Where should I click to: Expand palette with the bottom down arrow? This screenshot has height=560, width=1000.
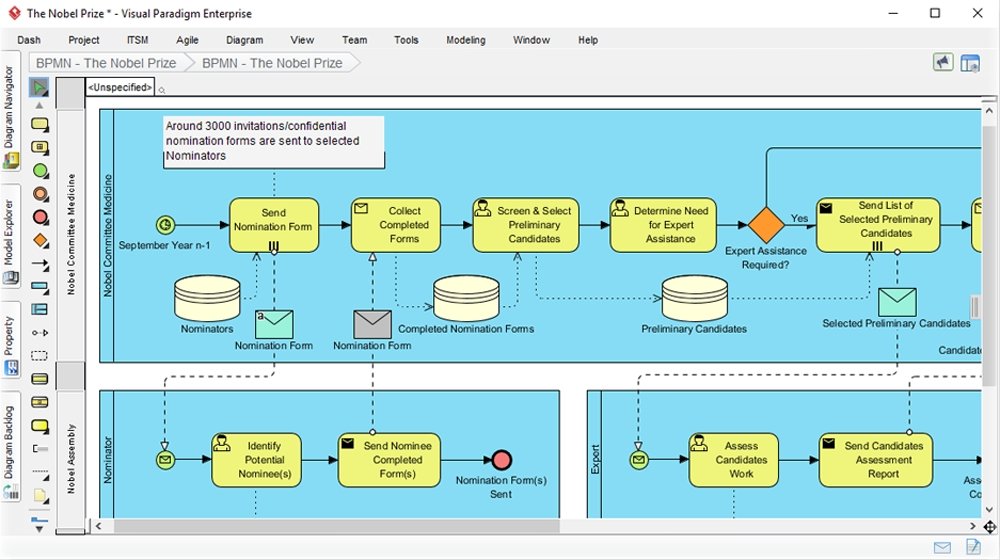point(40,528)
